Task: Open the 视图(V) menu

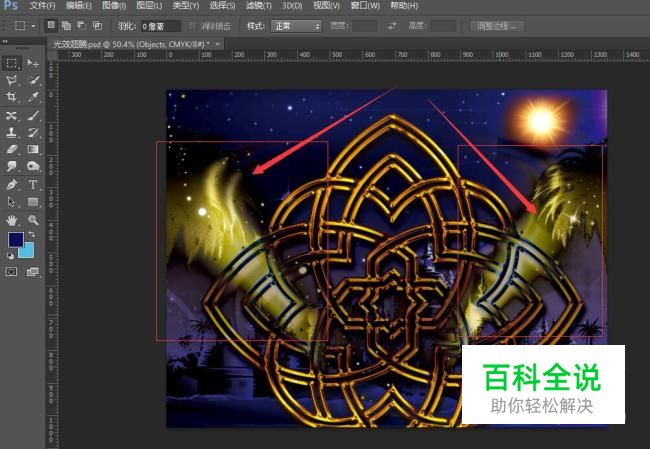Action: coord(326,6)
